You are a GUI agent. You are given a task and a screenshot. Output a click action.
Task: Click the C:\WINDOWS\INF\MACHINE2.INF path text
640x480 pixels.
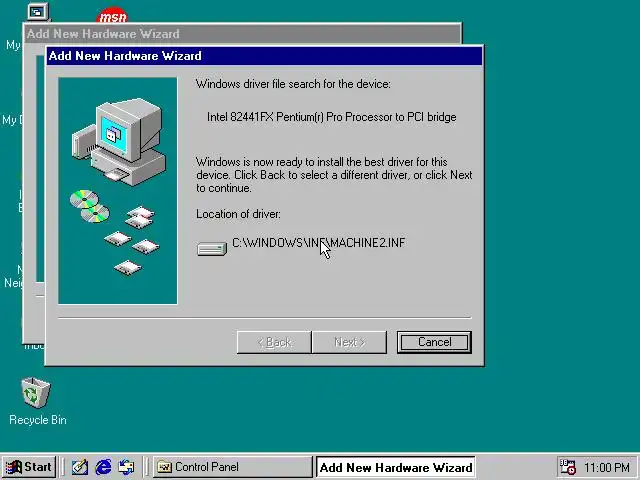(318, 243)
